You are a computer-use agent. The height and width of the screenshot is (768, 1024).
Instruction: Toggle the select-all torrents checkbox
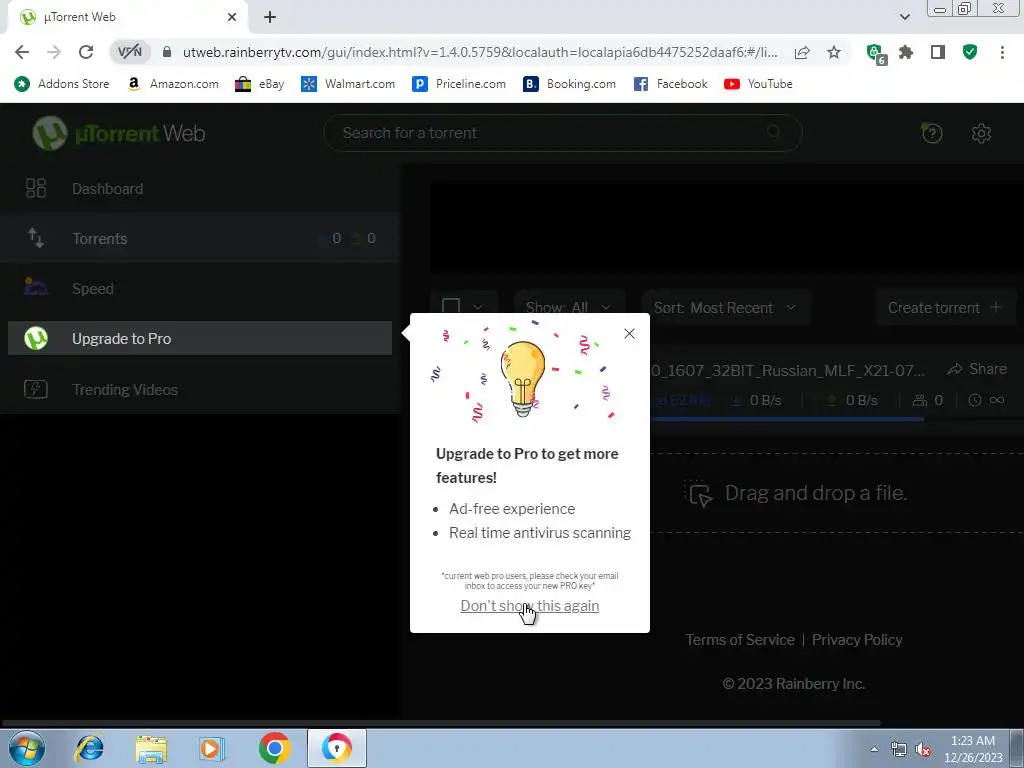click(451, 307)
